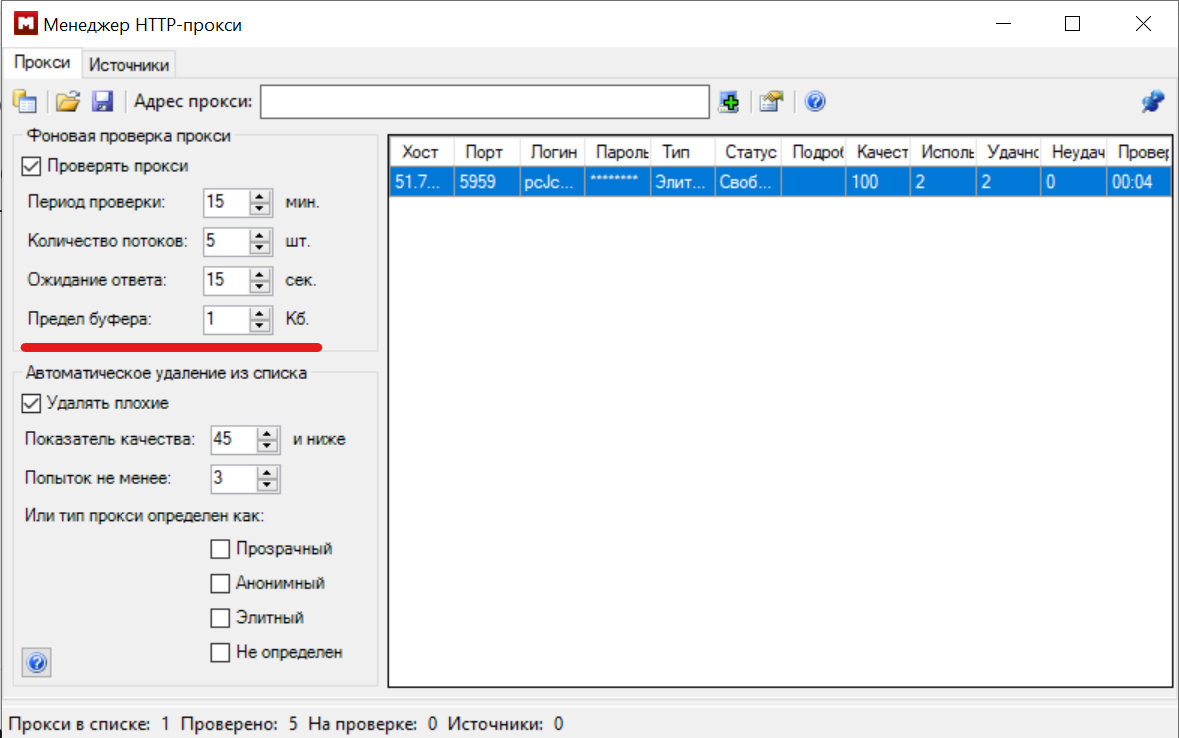Click the 'Статус' column header
This screenshot has width=1179, height=738.
coord(749,152)
